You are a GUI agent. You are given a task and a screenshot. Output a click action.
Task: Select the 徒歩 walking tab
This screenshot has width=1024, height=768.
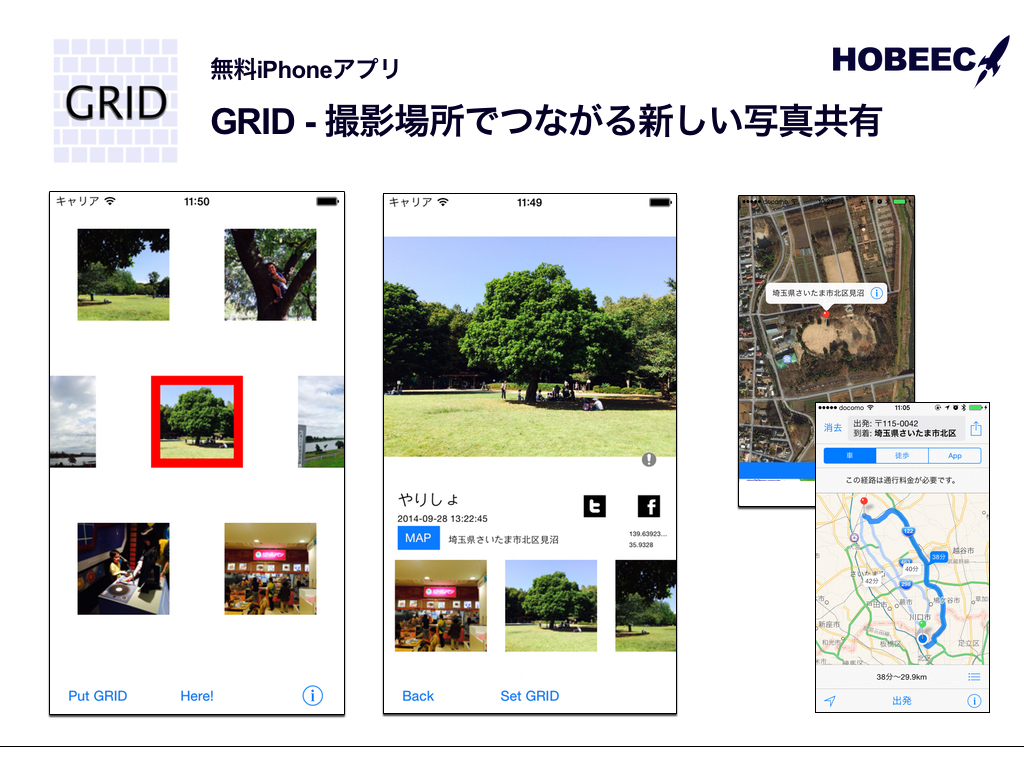click(x=902, y=455)
